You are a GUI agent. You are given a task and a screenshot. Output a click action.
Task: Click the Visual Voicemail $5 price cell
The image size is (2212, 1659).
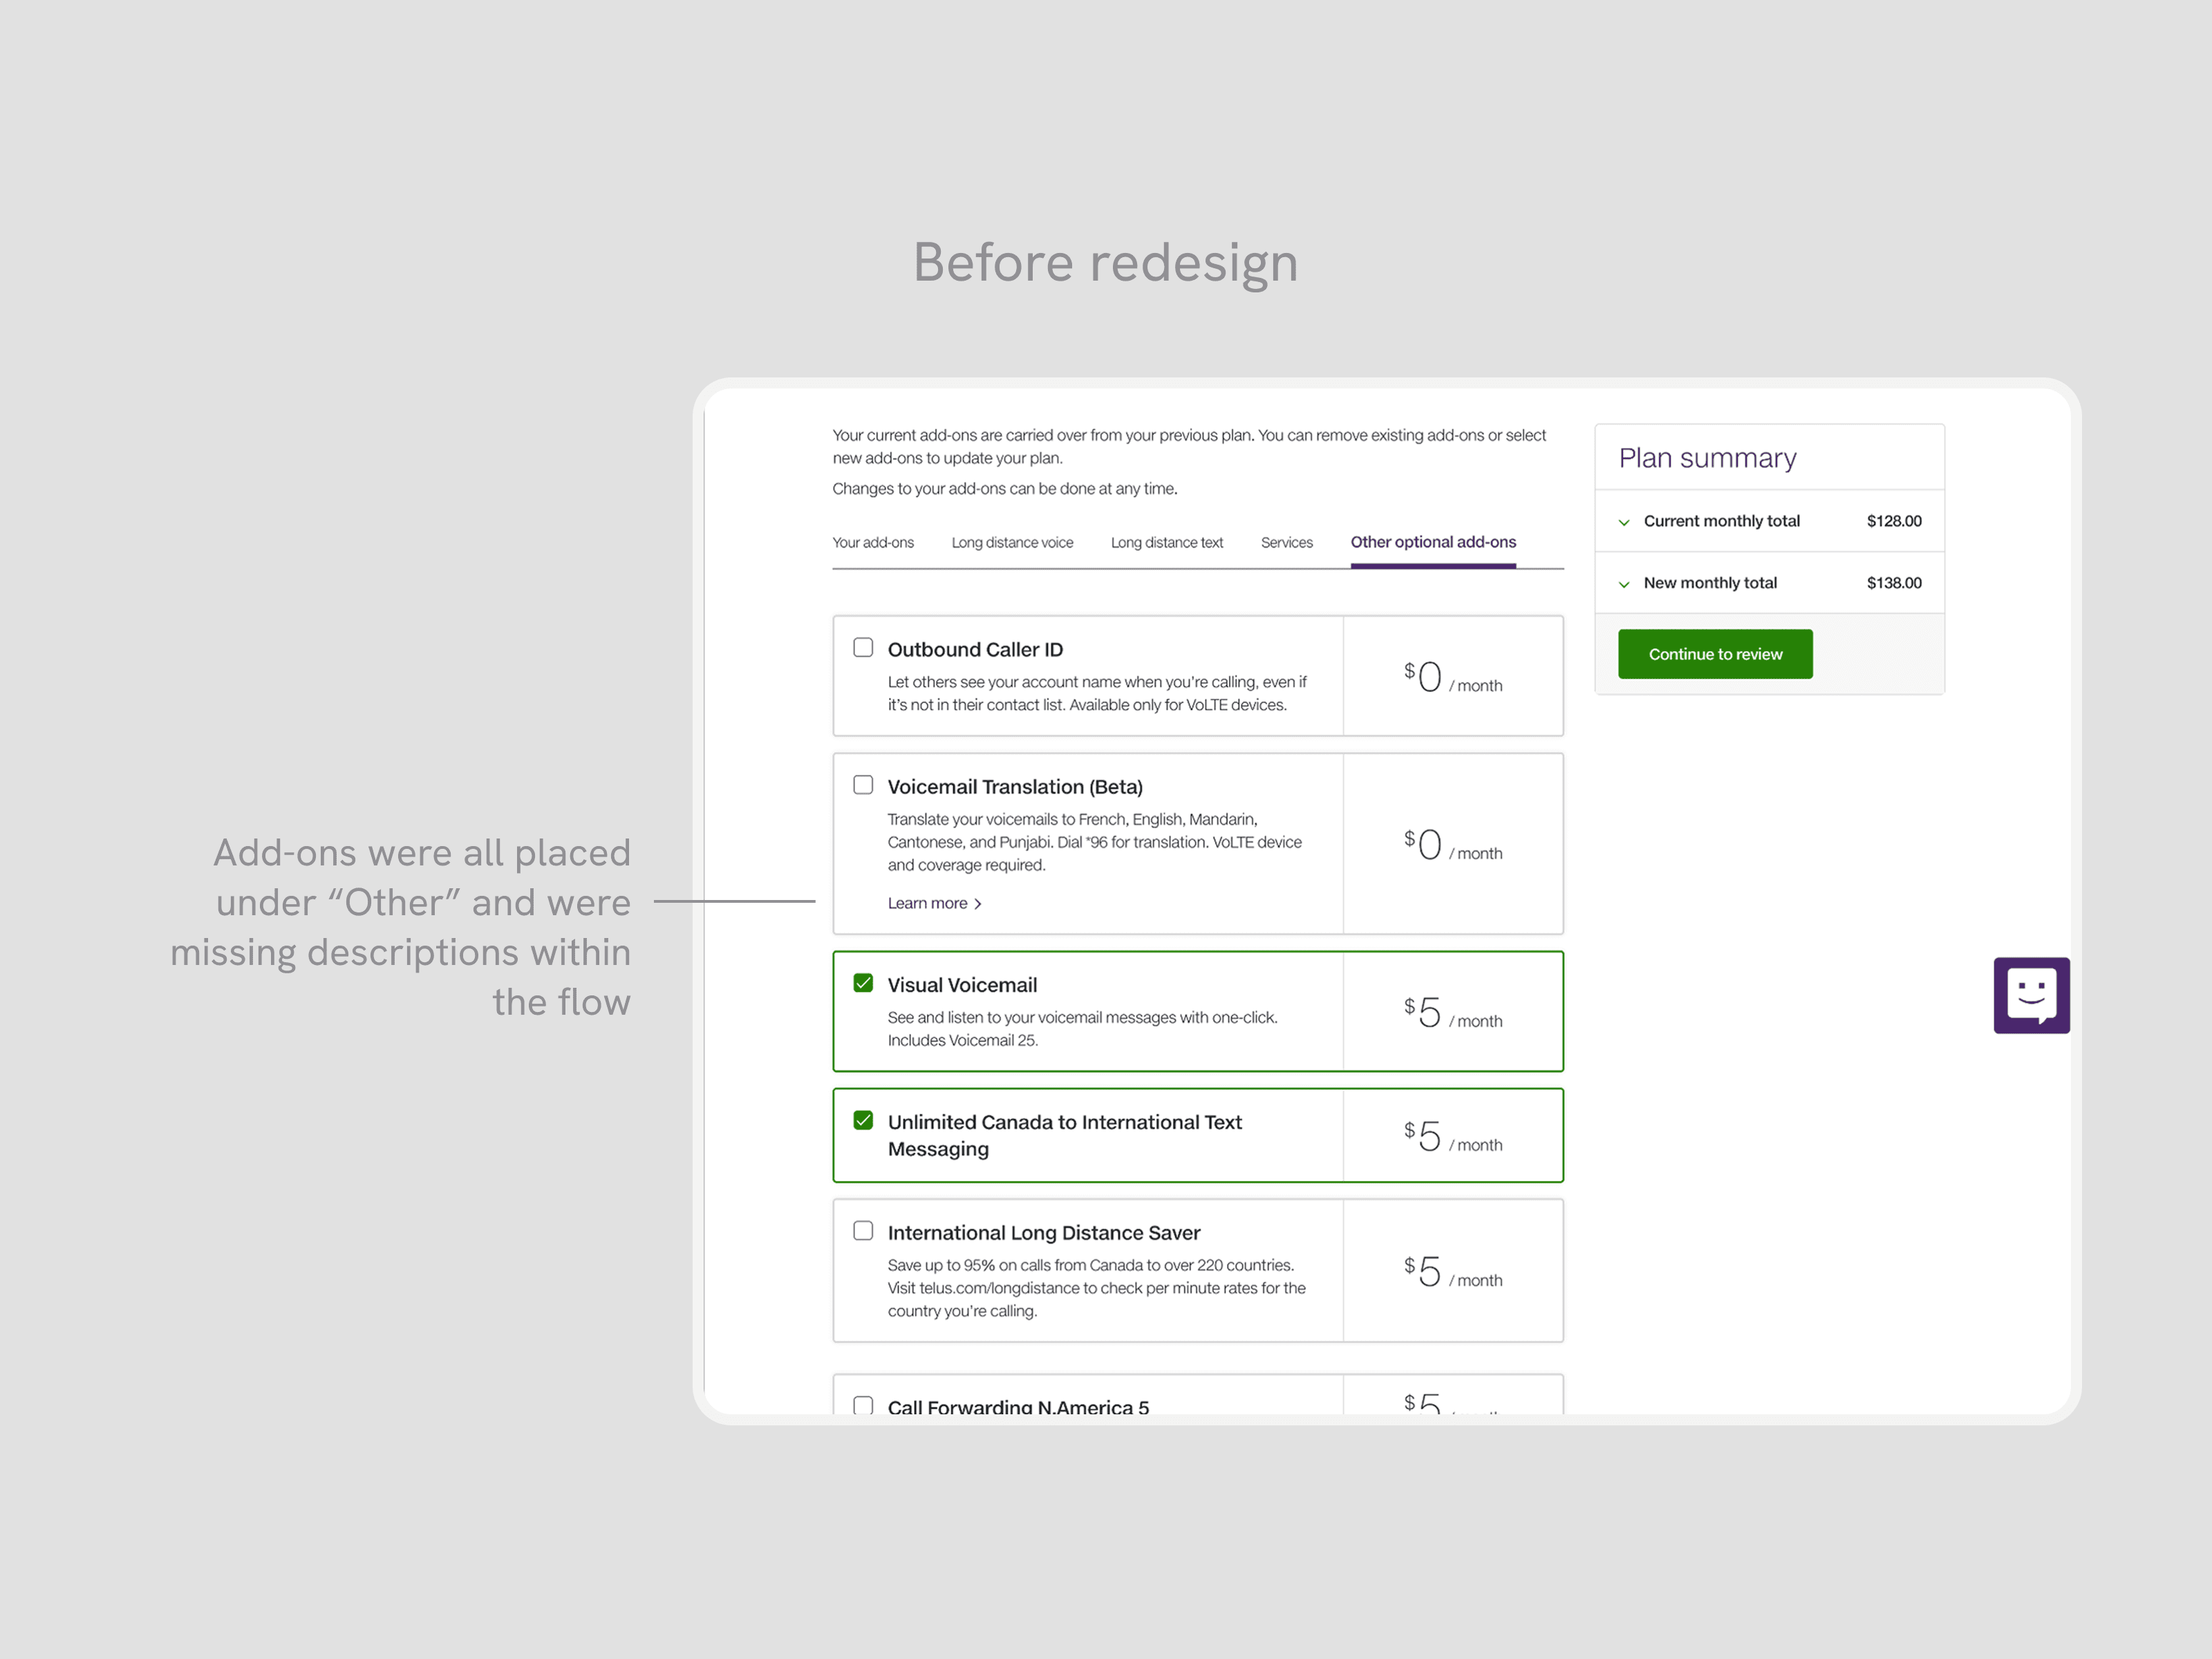coord(1452,1012)
